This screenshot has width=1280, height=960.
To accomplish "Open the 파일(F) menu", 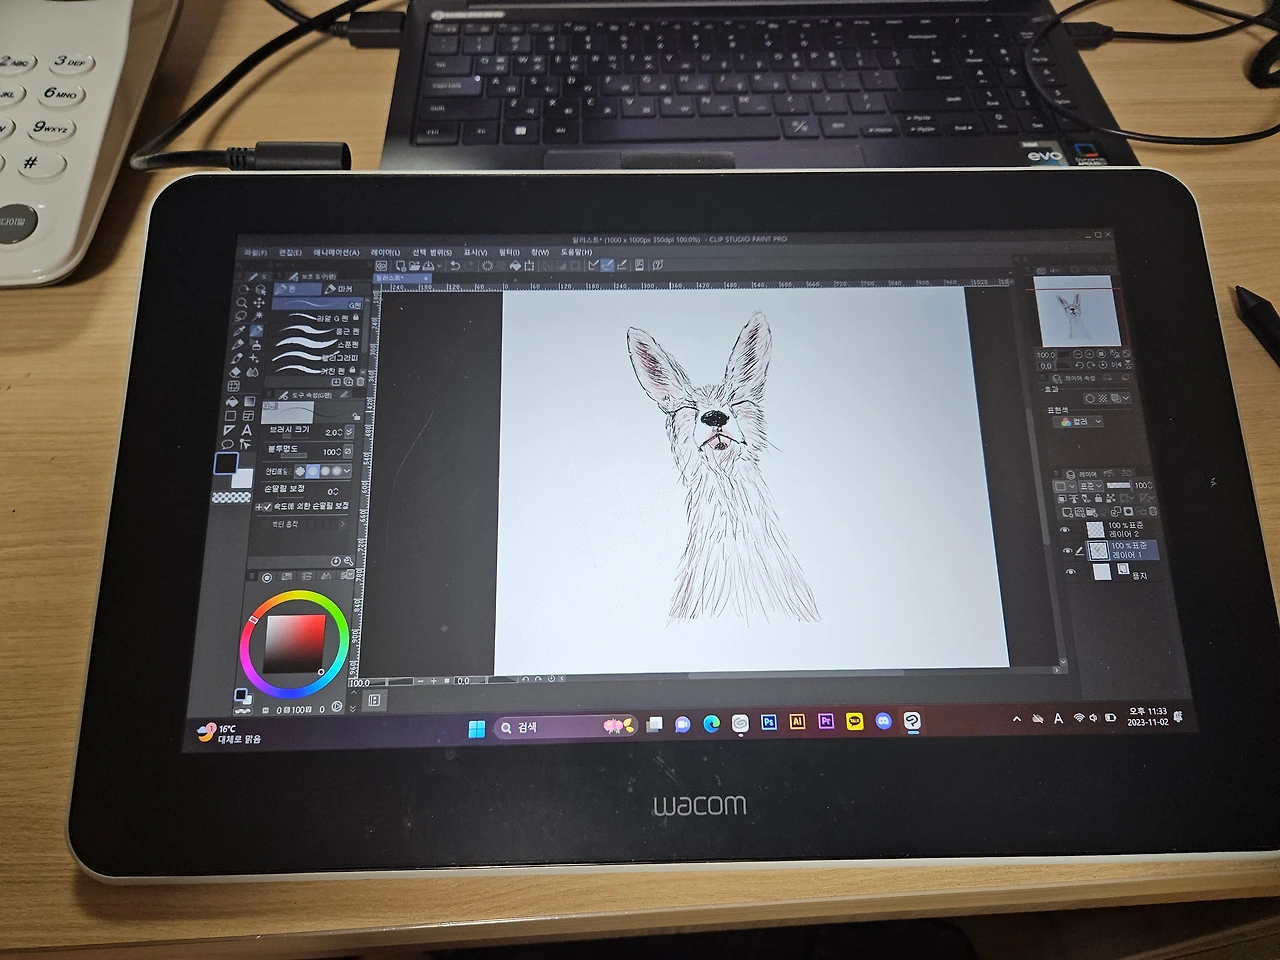I will tap(257, 253).
